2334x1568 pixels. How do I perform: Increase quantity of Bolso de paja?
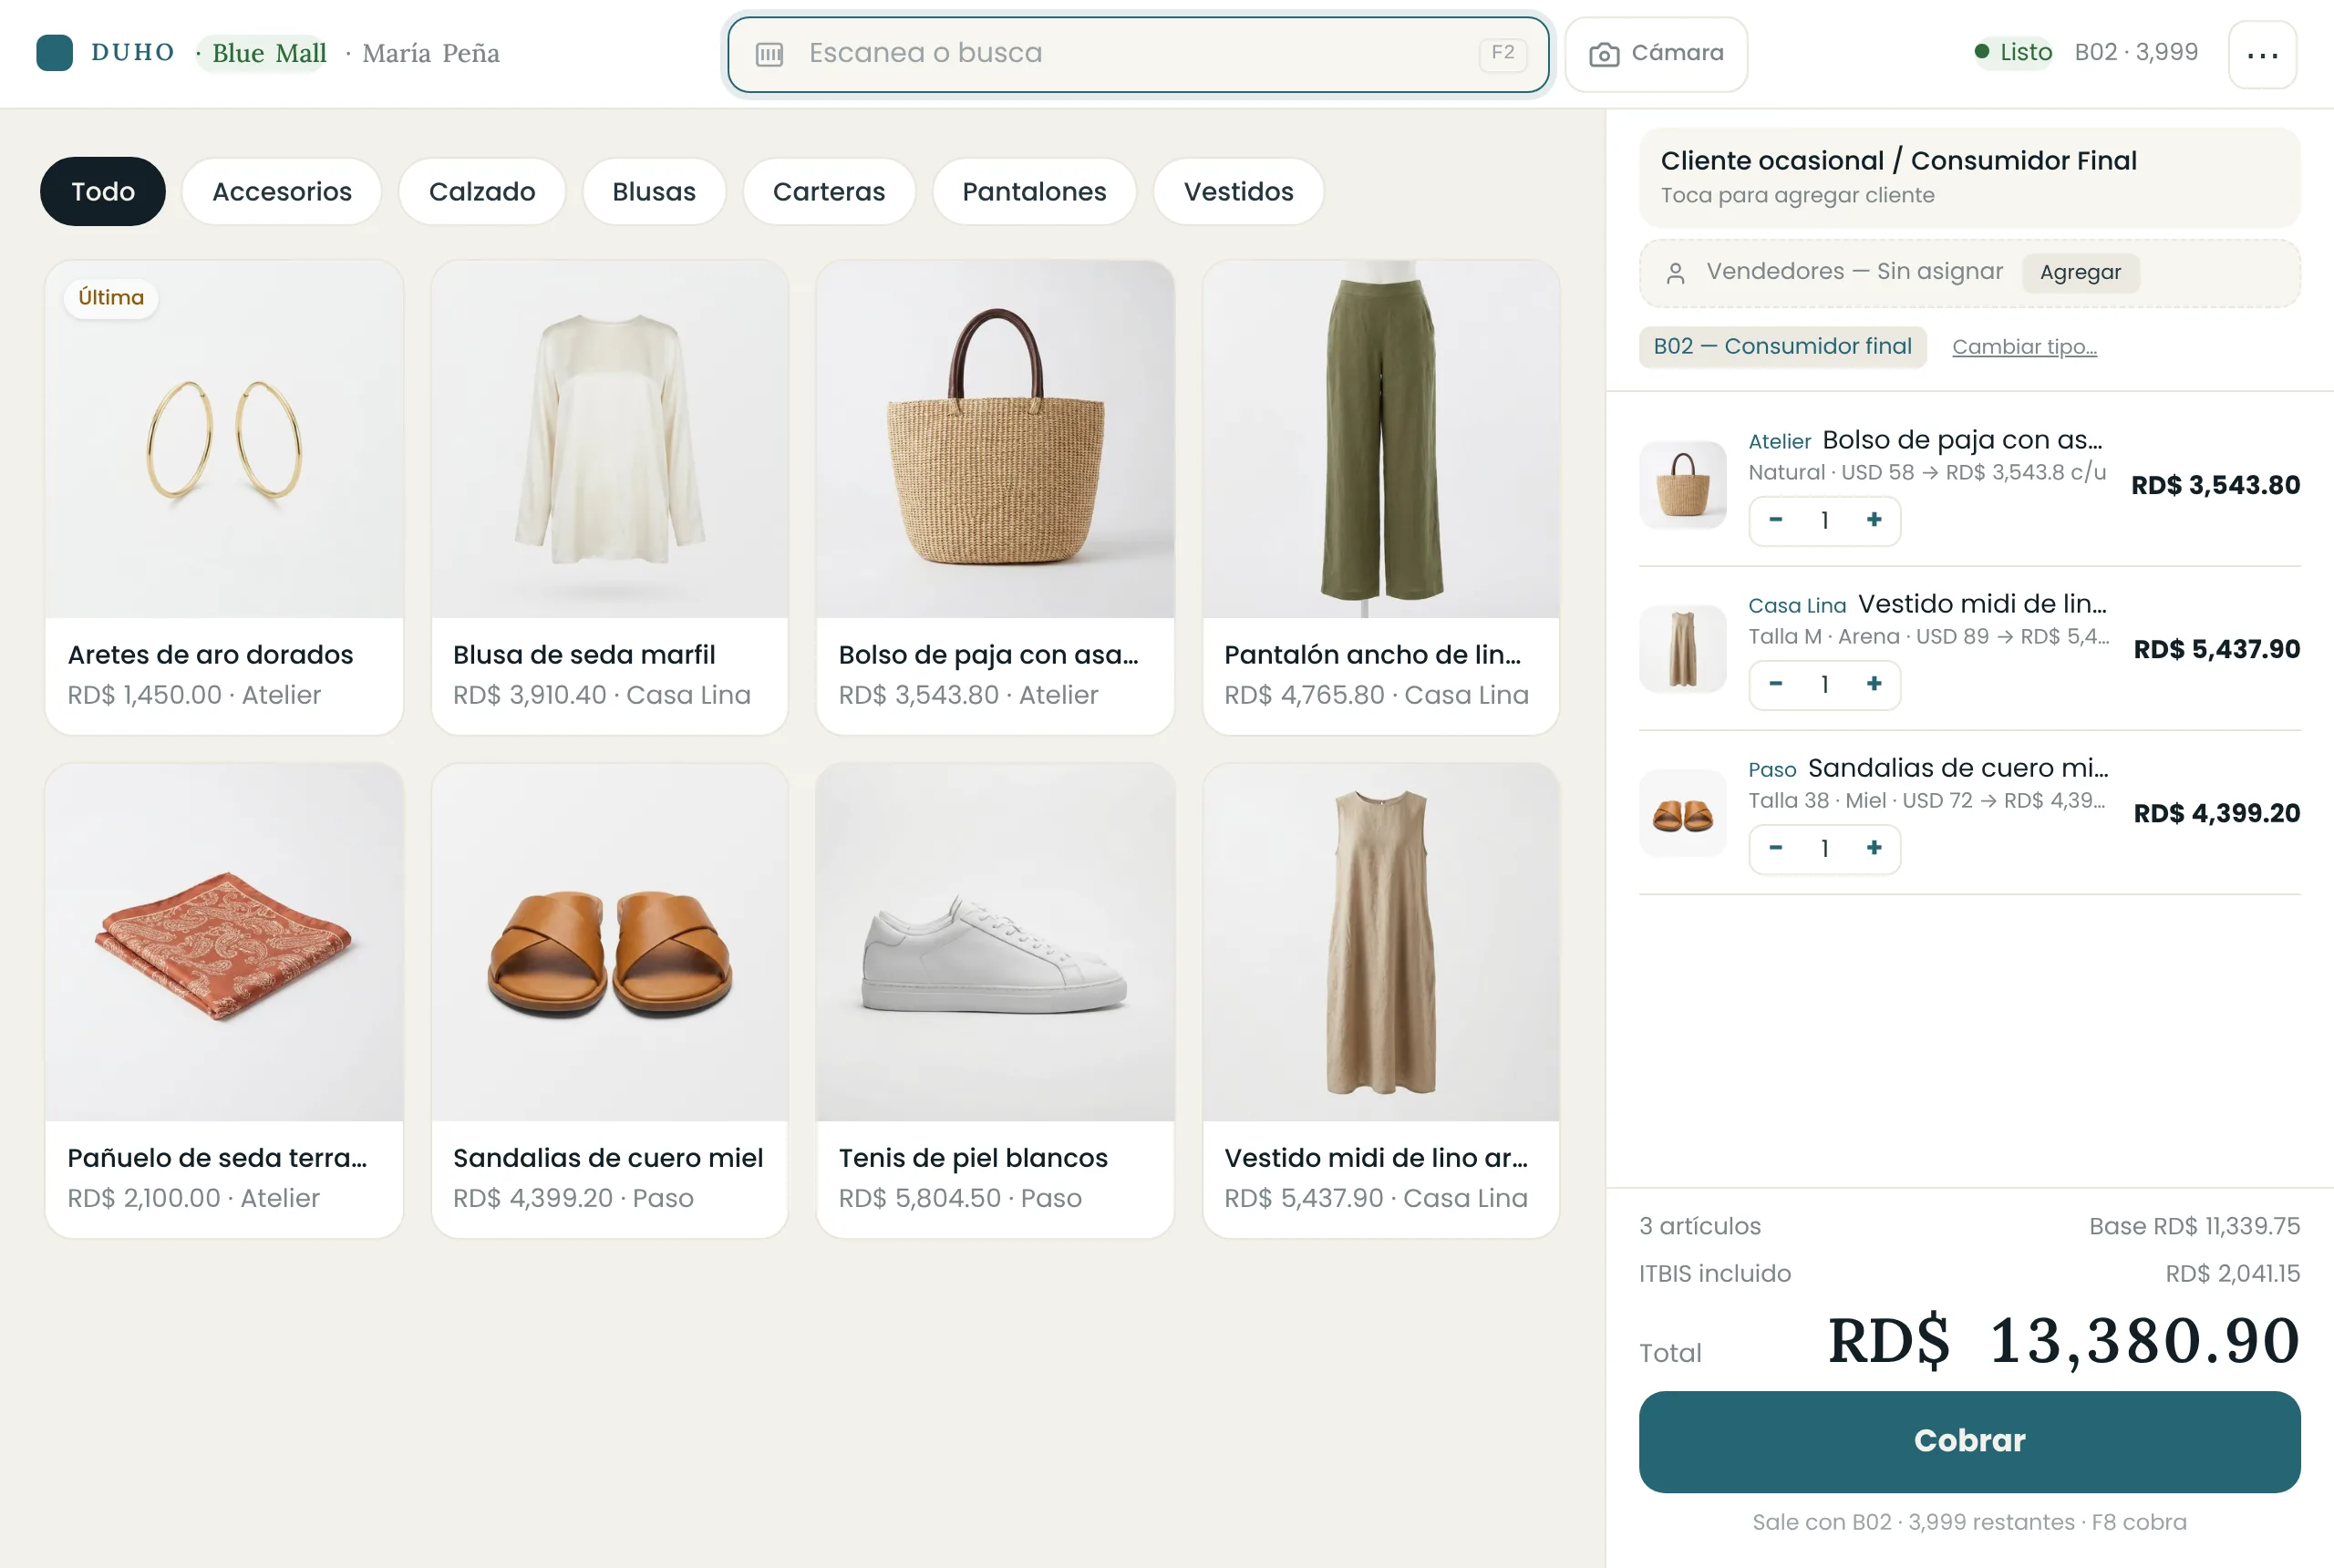tap(1874, 520)
